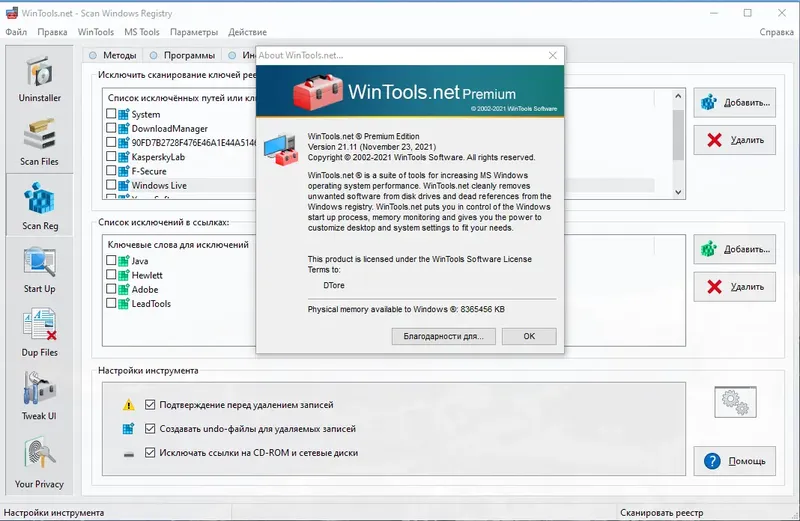The width and height of the screenshot is (800, 521).
Task: Open the WinTools menu
Action: (95, 32)
